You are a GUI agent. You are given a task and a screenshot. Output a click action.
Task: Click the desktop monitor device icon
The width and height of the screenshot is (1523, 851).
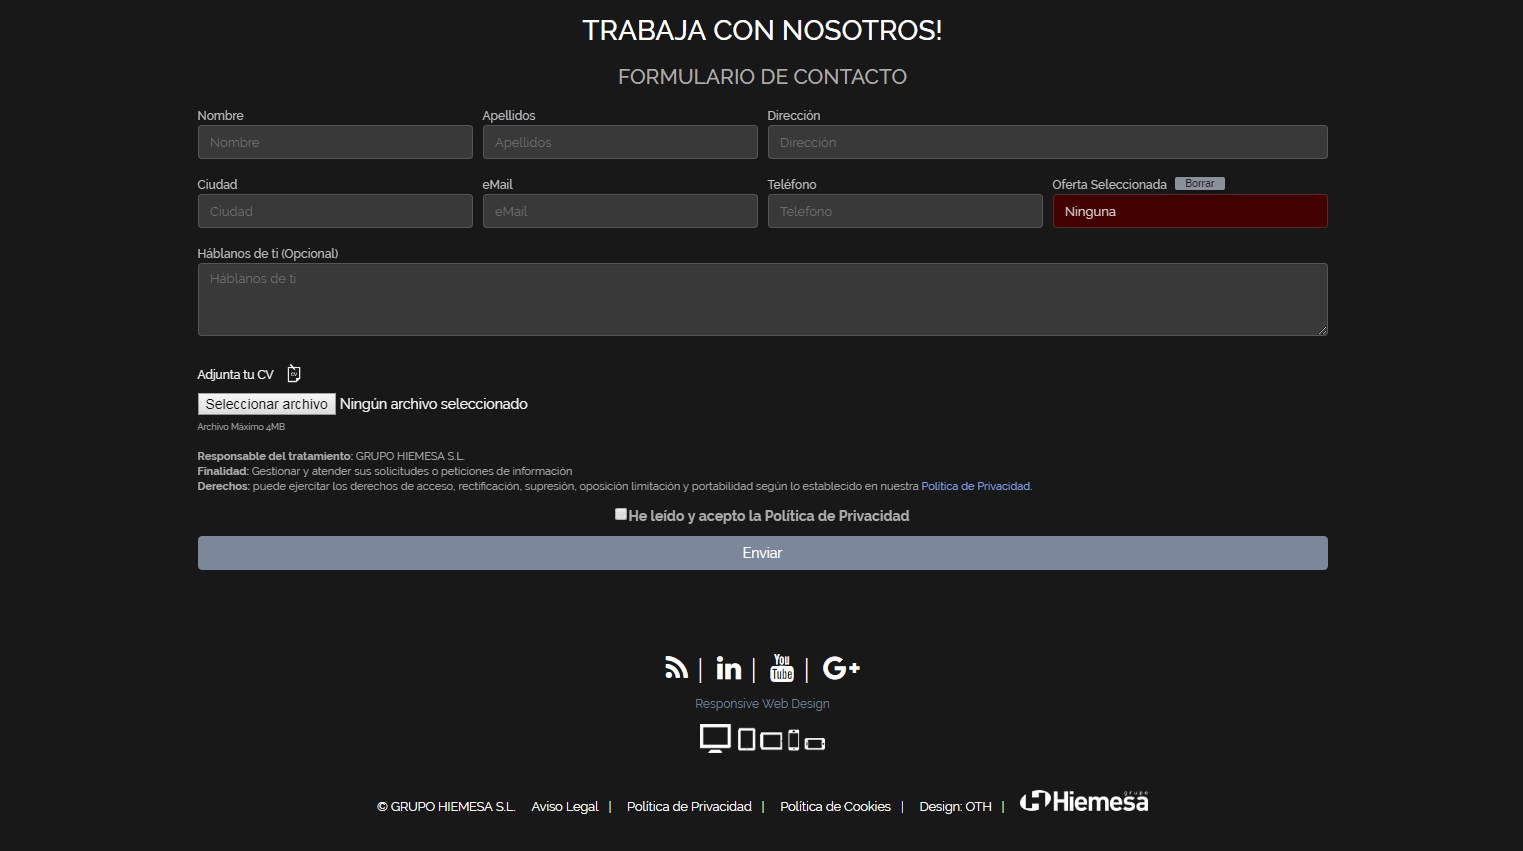click(714, 738)
